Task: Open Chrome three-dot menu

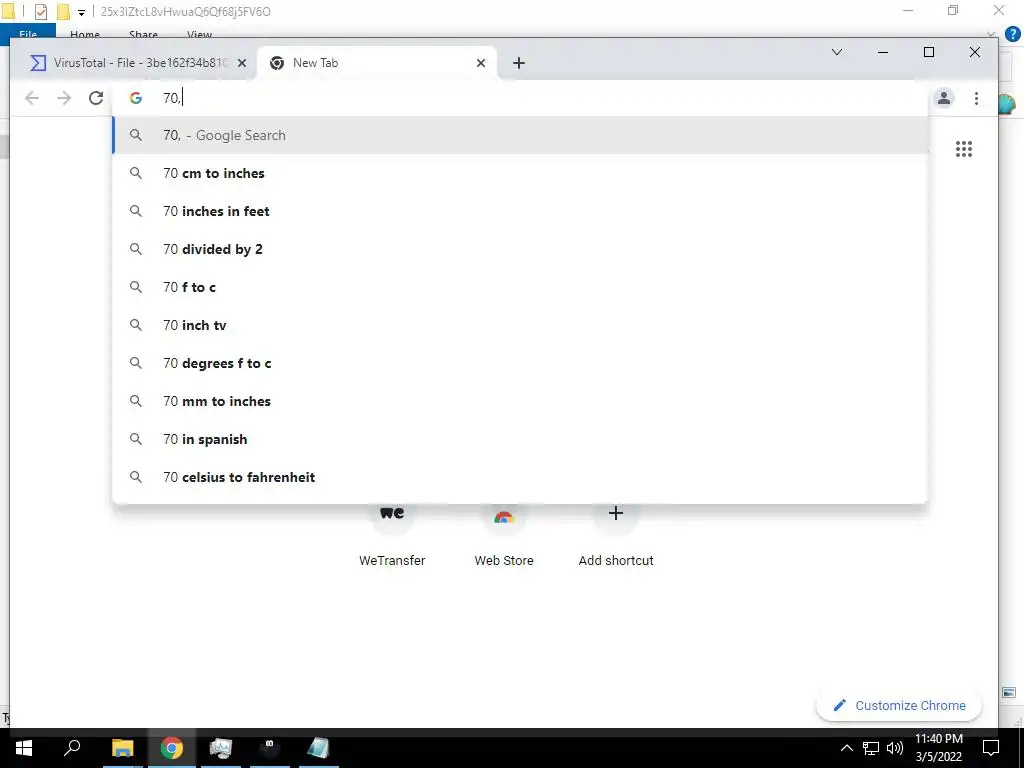Action: click(976, 98)
